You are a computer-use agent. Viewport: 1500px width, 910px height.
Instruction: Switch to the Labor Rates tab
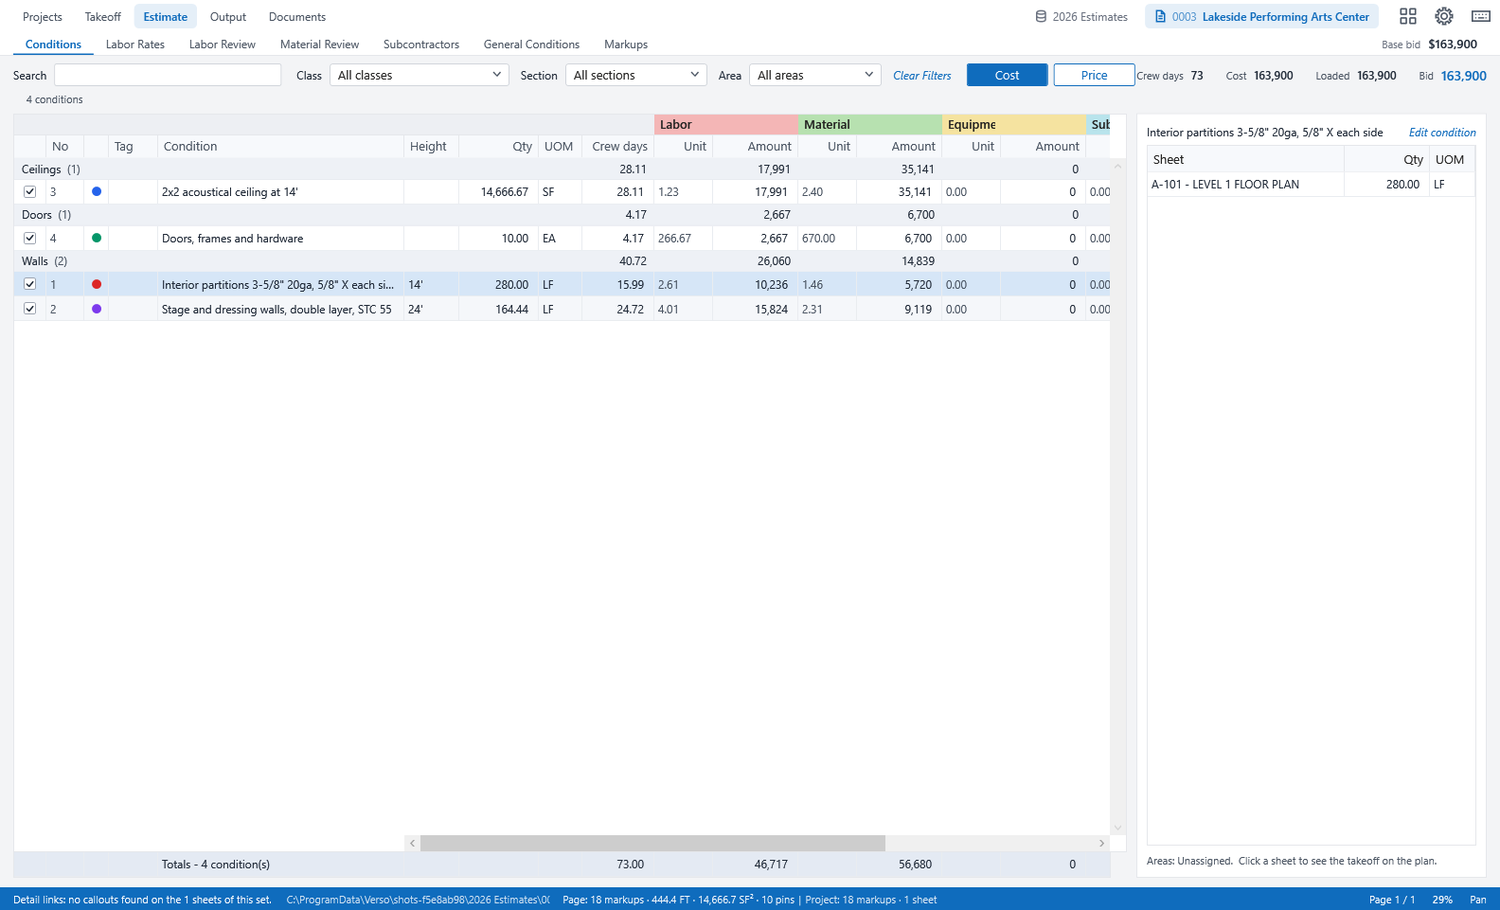135,44
